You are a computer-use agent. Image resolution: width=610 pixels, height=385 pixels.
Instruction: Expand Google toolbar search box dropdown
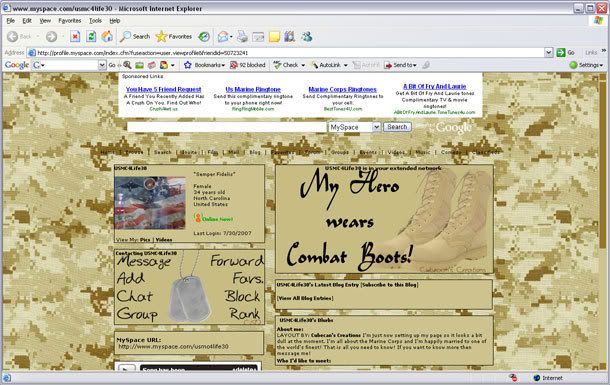pos(102,65)
